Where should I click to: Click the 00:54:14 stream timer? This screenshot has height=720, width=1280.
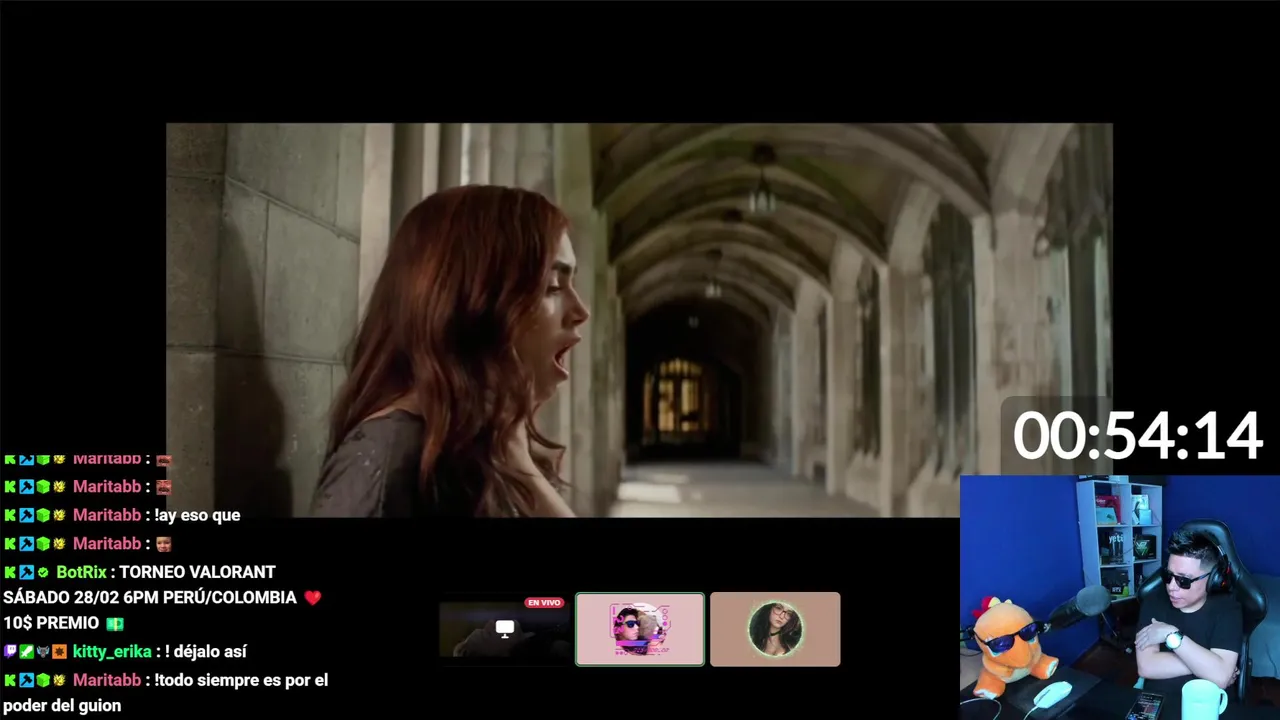(x=1138, y=436)
